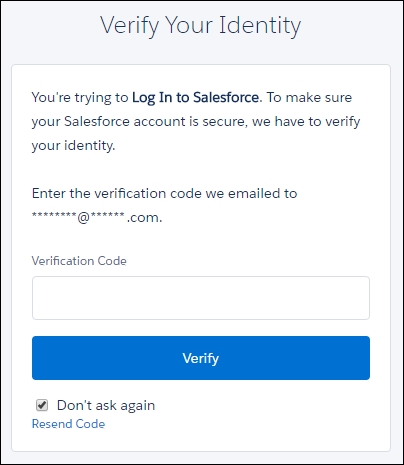Click the "To make sure" text

[309, 97]
